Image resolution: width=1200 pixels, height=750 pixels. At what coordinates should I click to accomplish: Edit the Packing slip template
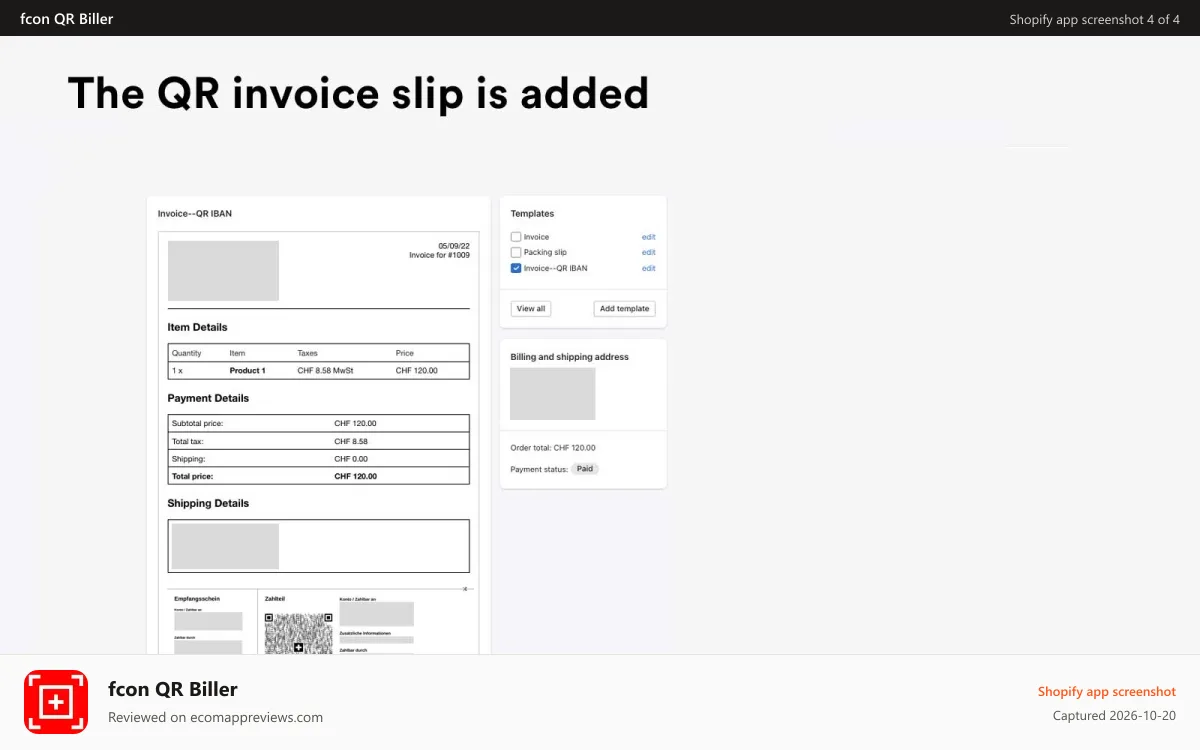point(648,252)
